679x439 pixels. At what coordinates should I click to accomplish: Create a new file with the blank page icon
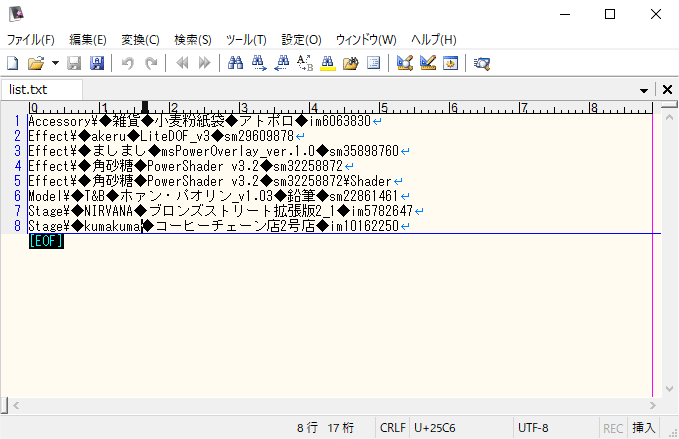coord(13,63)
